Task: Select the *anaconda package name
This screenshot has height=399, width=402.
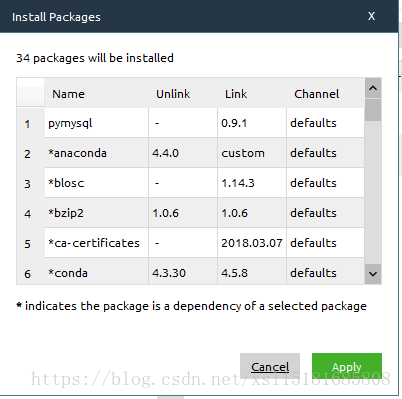Action: [97, 153]
